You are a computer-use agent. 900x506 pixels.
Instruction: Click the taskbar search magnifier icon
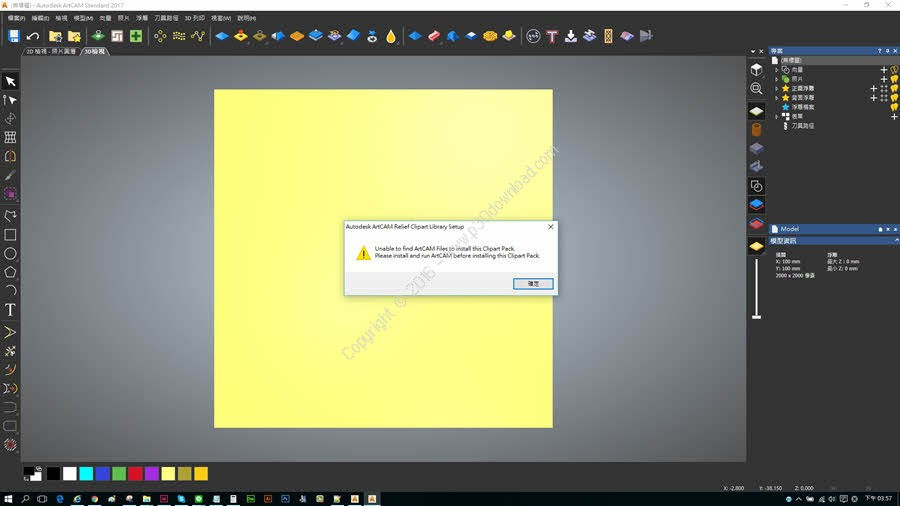(x=25, y=499)
